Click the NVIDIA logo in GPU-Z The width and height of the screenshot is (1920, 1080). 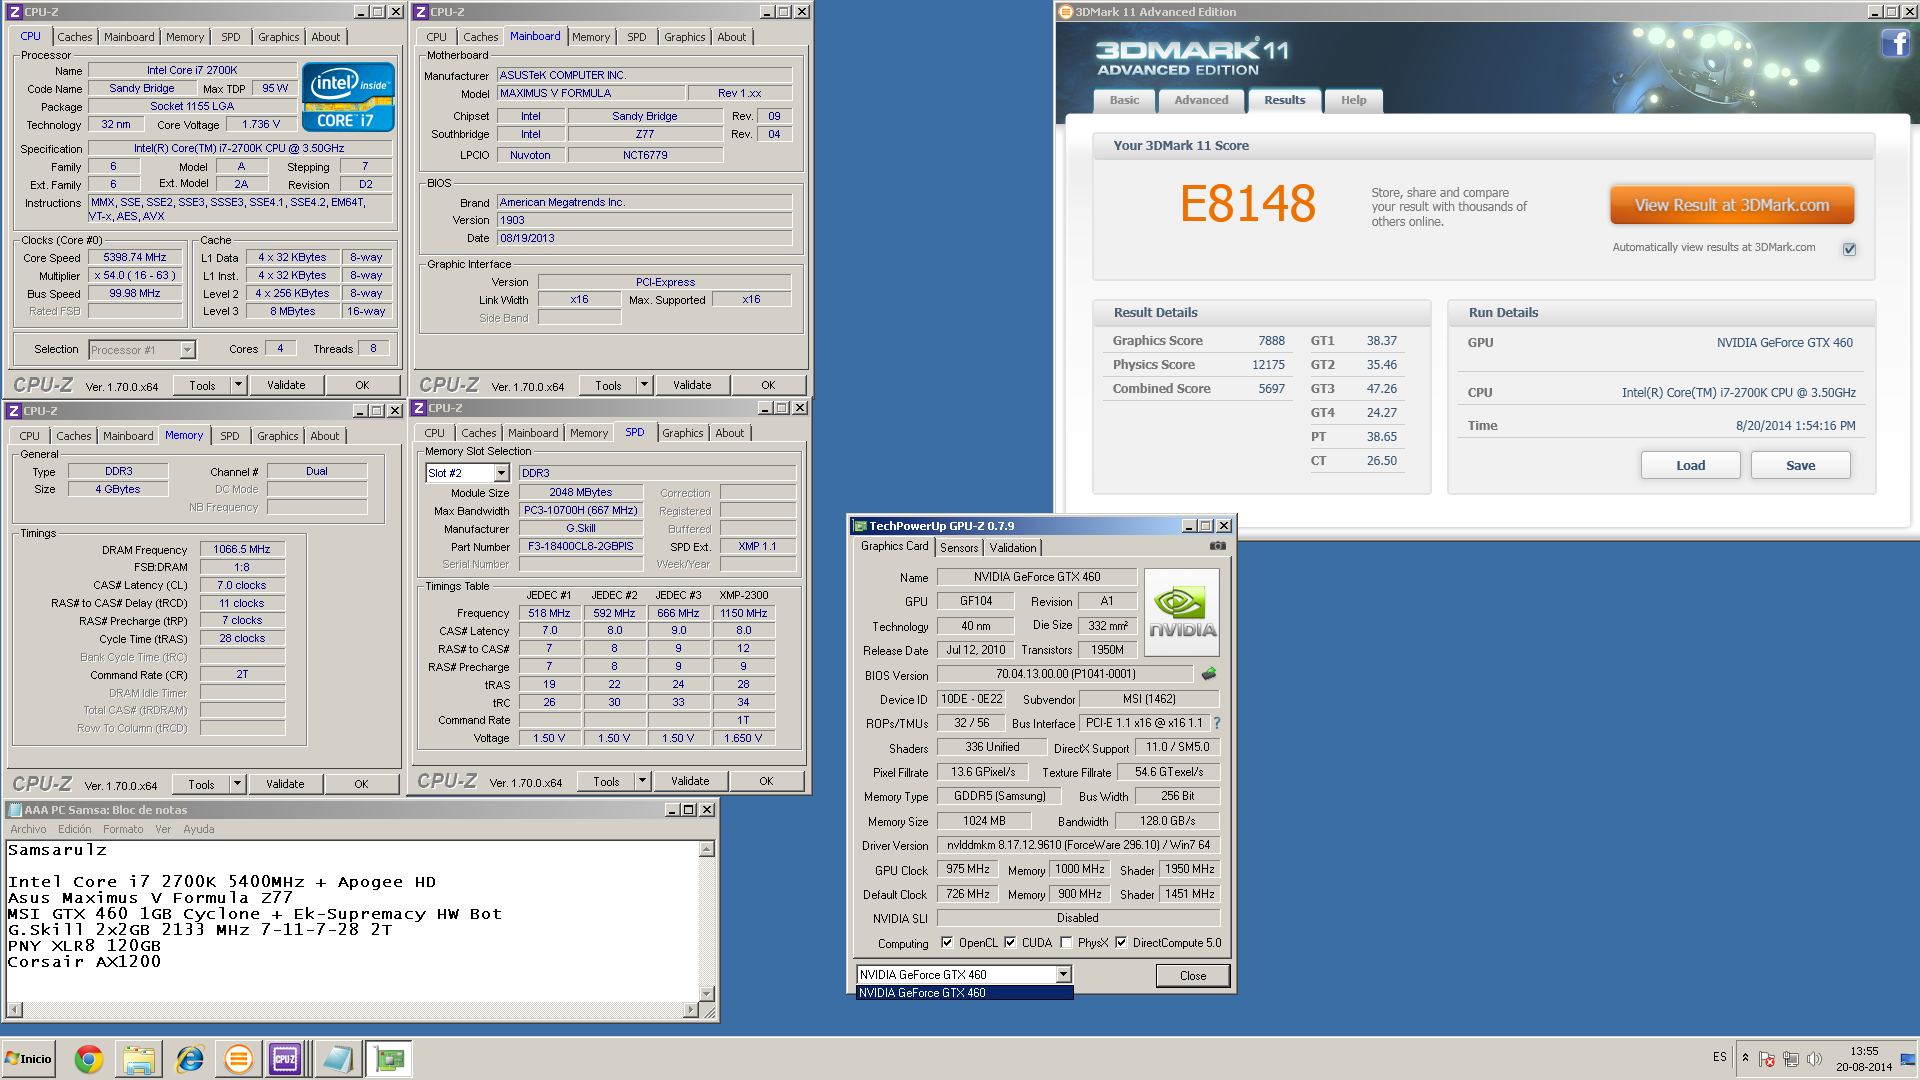click(x=1182, y=612)
